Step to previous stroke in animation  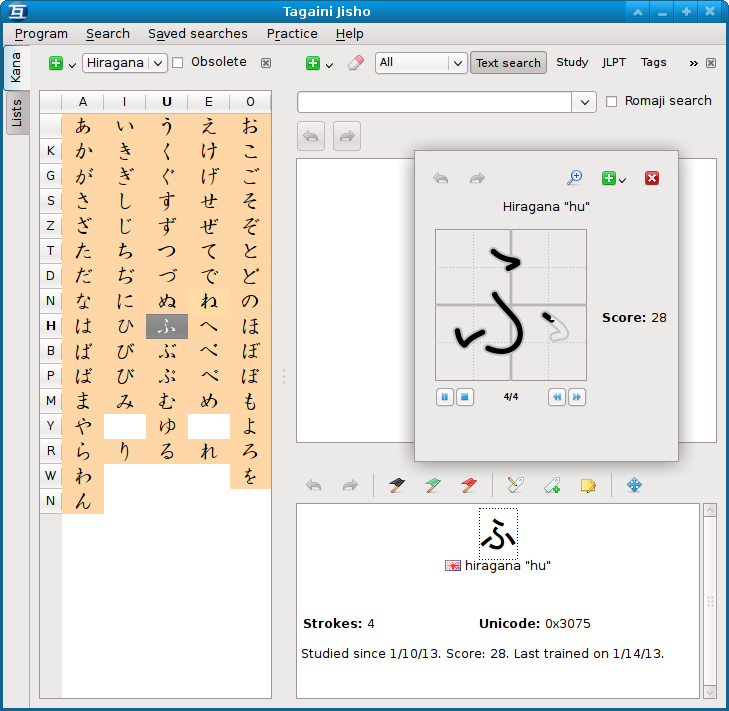[x=557, y=397]
